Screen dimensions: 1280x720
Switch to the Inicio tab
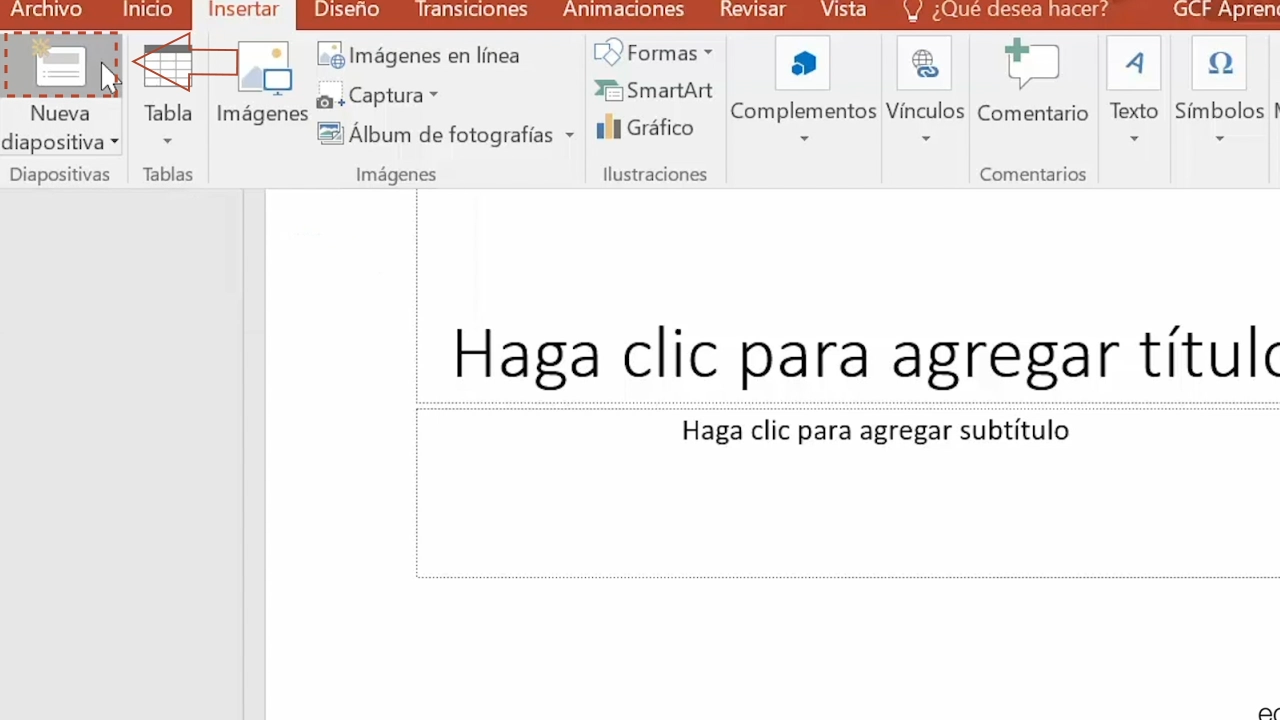tap(147, 10)
